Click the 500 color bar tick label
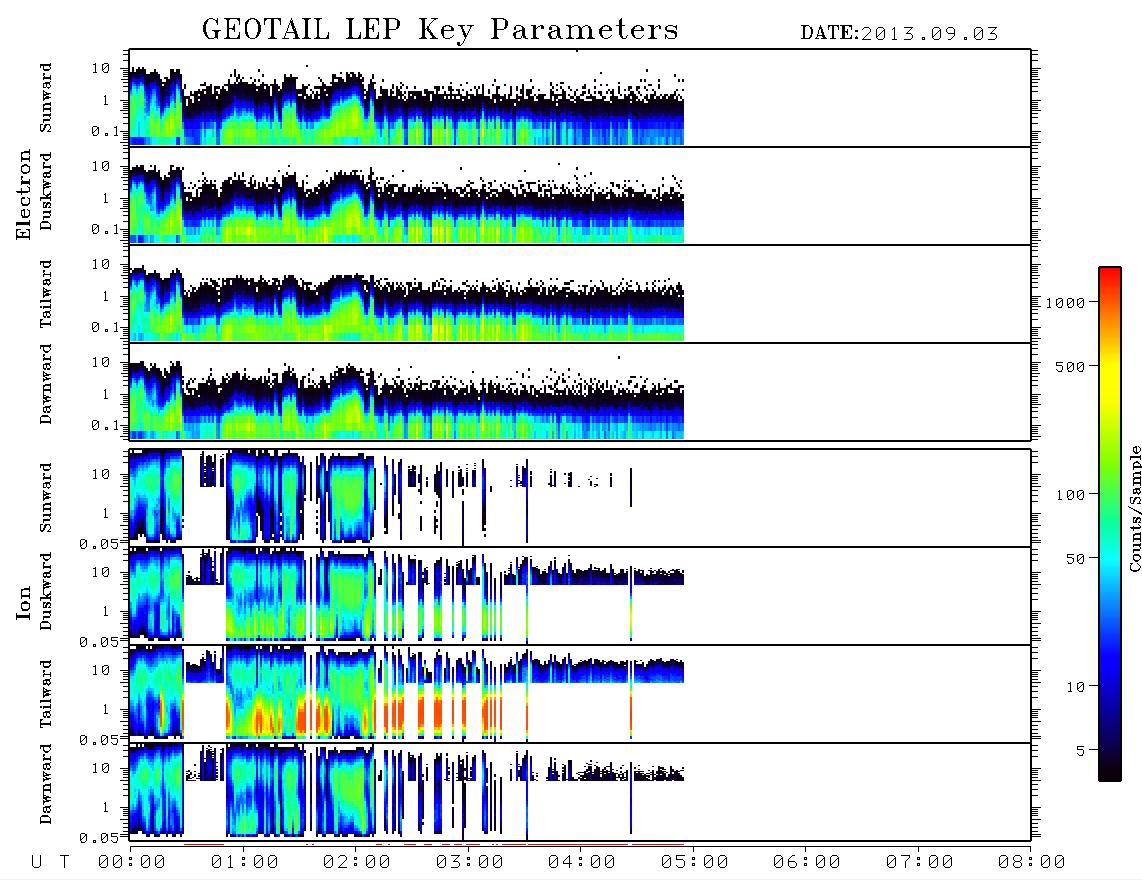Screen dimensions: 1142x880 [1071, 366]
